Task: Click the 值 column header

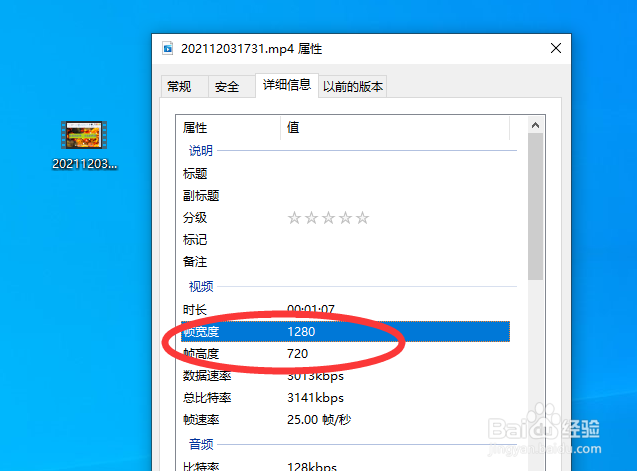Action: pyautogui.click(x=395, y=128)
